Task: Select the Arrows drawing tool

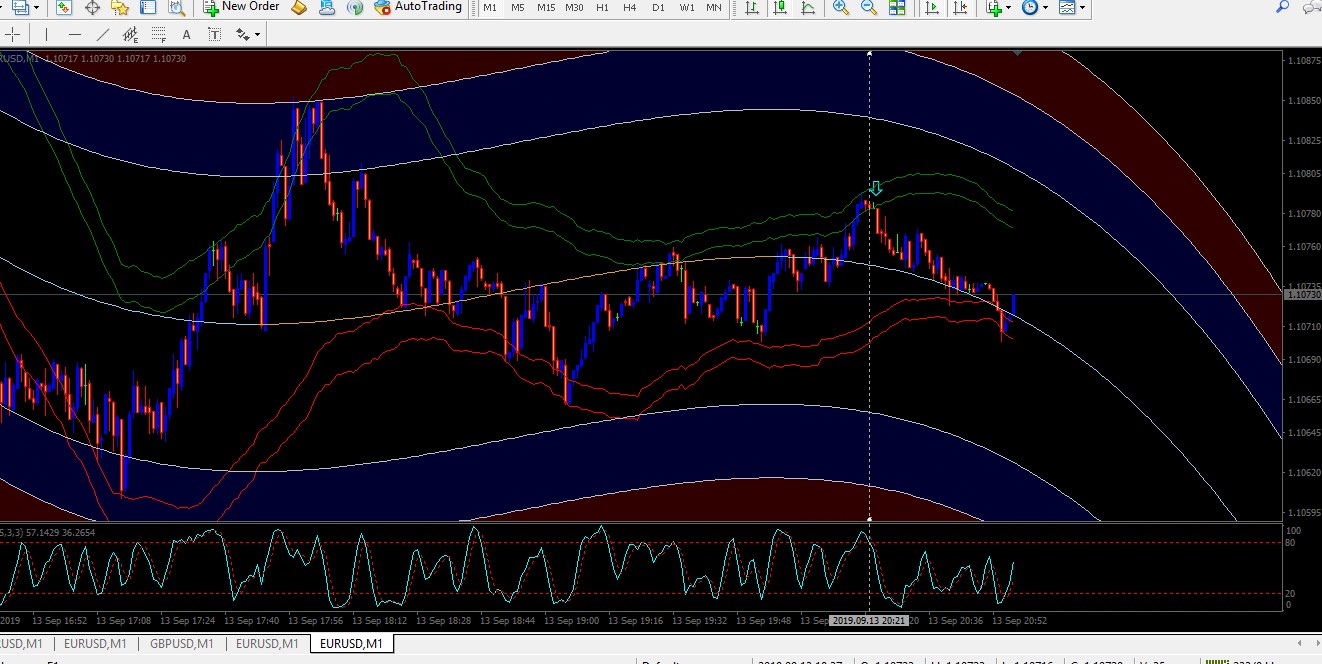Action: pos(242,34)
